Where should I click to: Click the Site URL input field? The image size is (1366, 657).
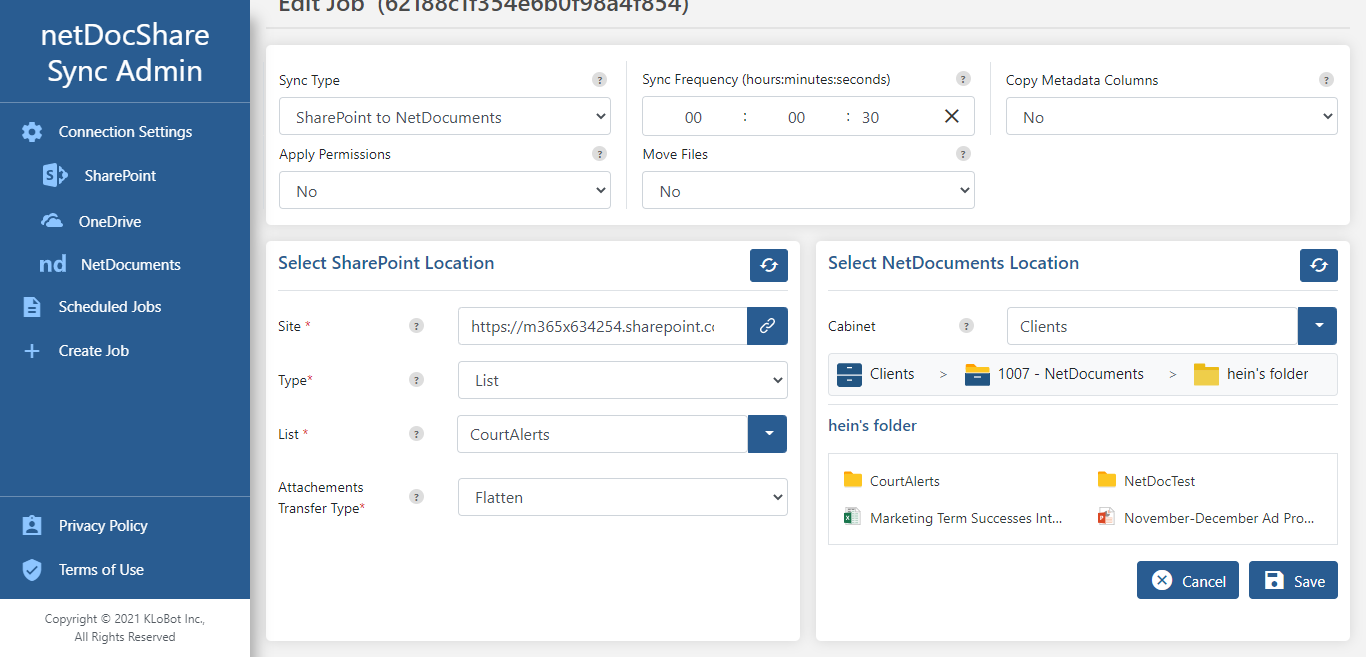602,326
